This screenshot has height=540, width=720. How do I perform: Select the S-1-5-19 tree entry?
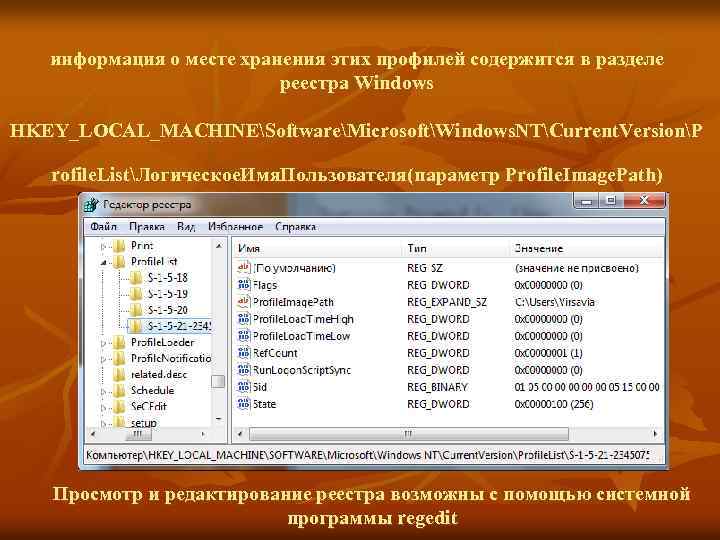[168, 294]
